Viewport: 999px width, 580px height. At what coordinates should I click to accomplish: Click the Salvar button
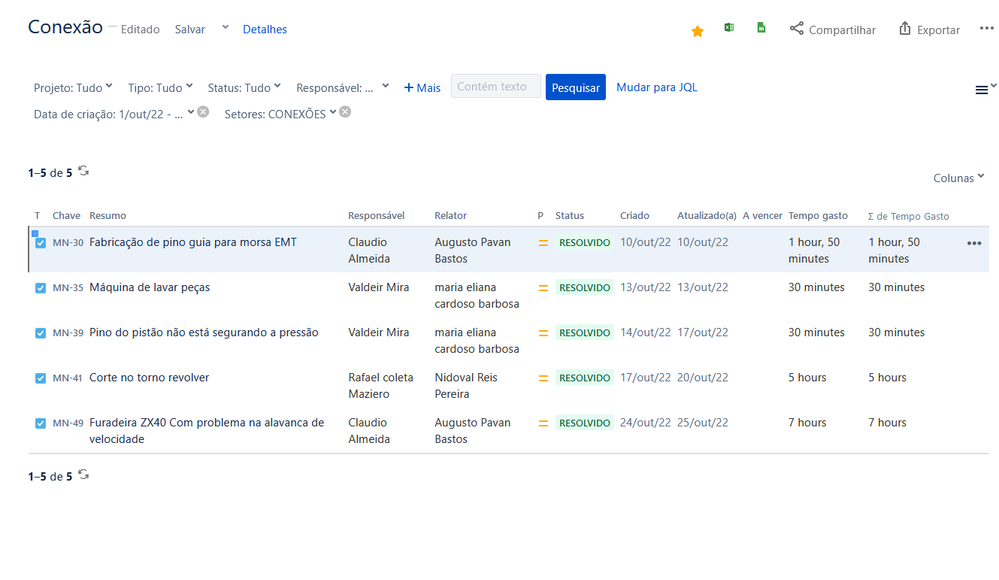(x=190, y=29)
